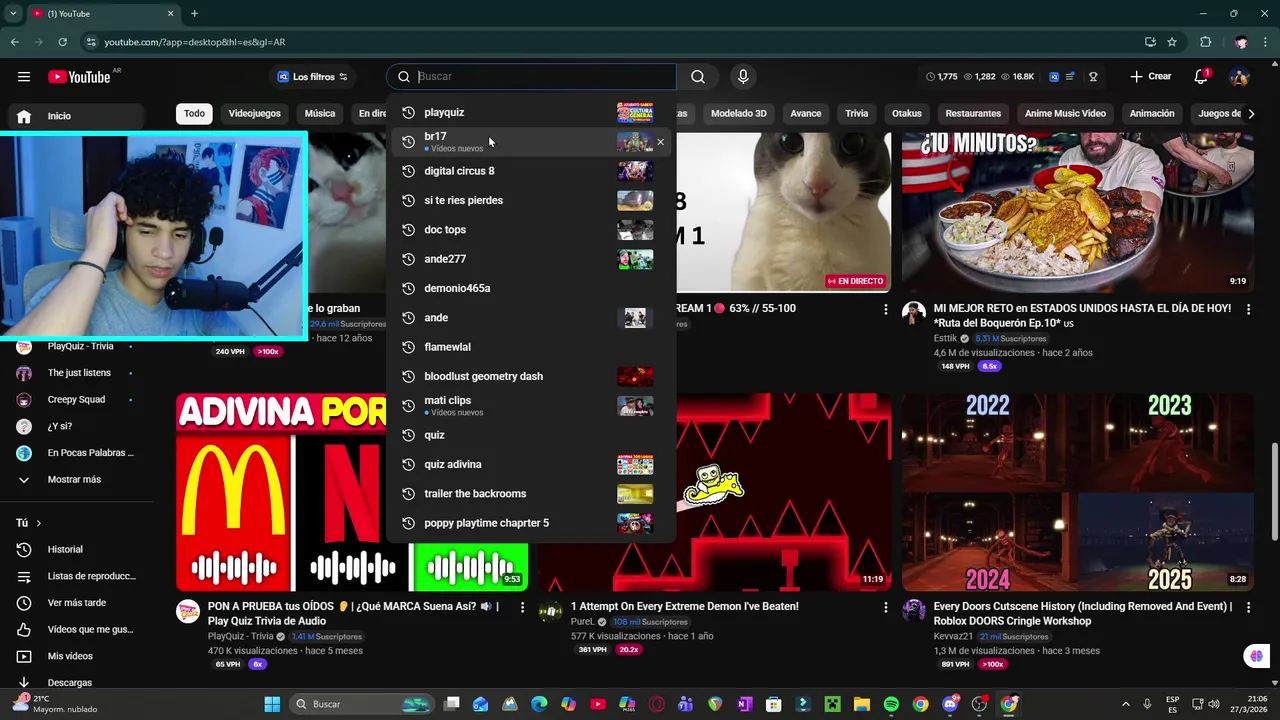Go to Inicio in the sidebar

pos(74,116)
